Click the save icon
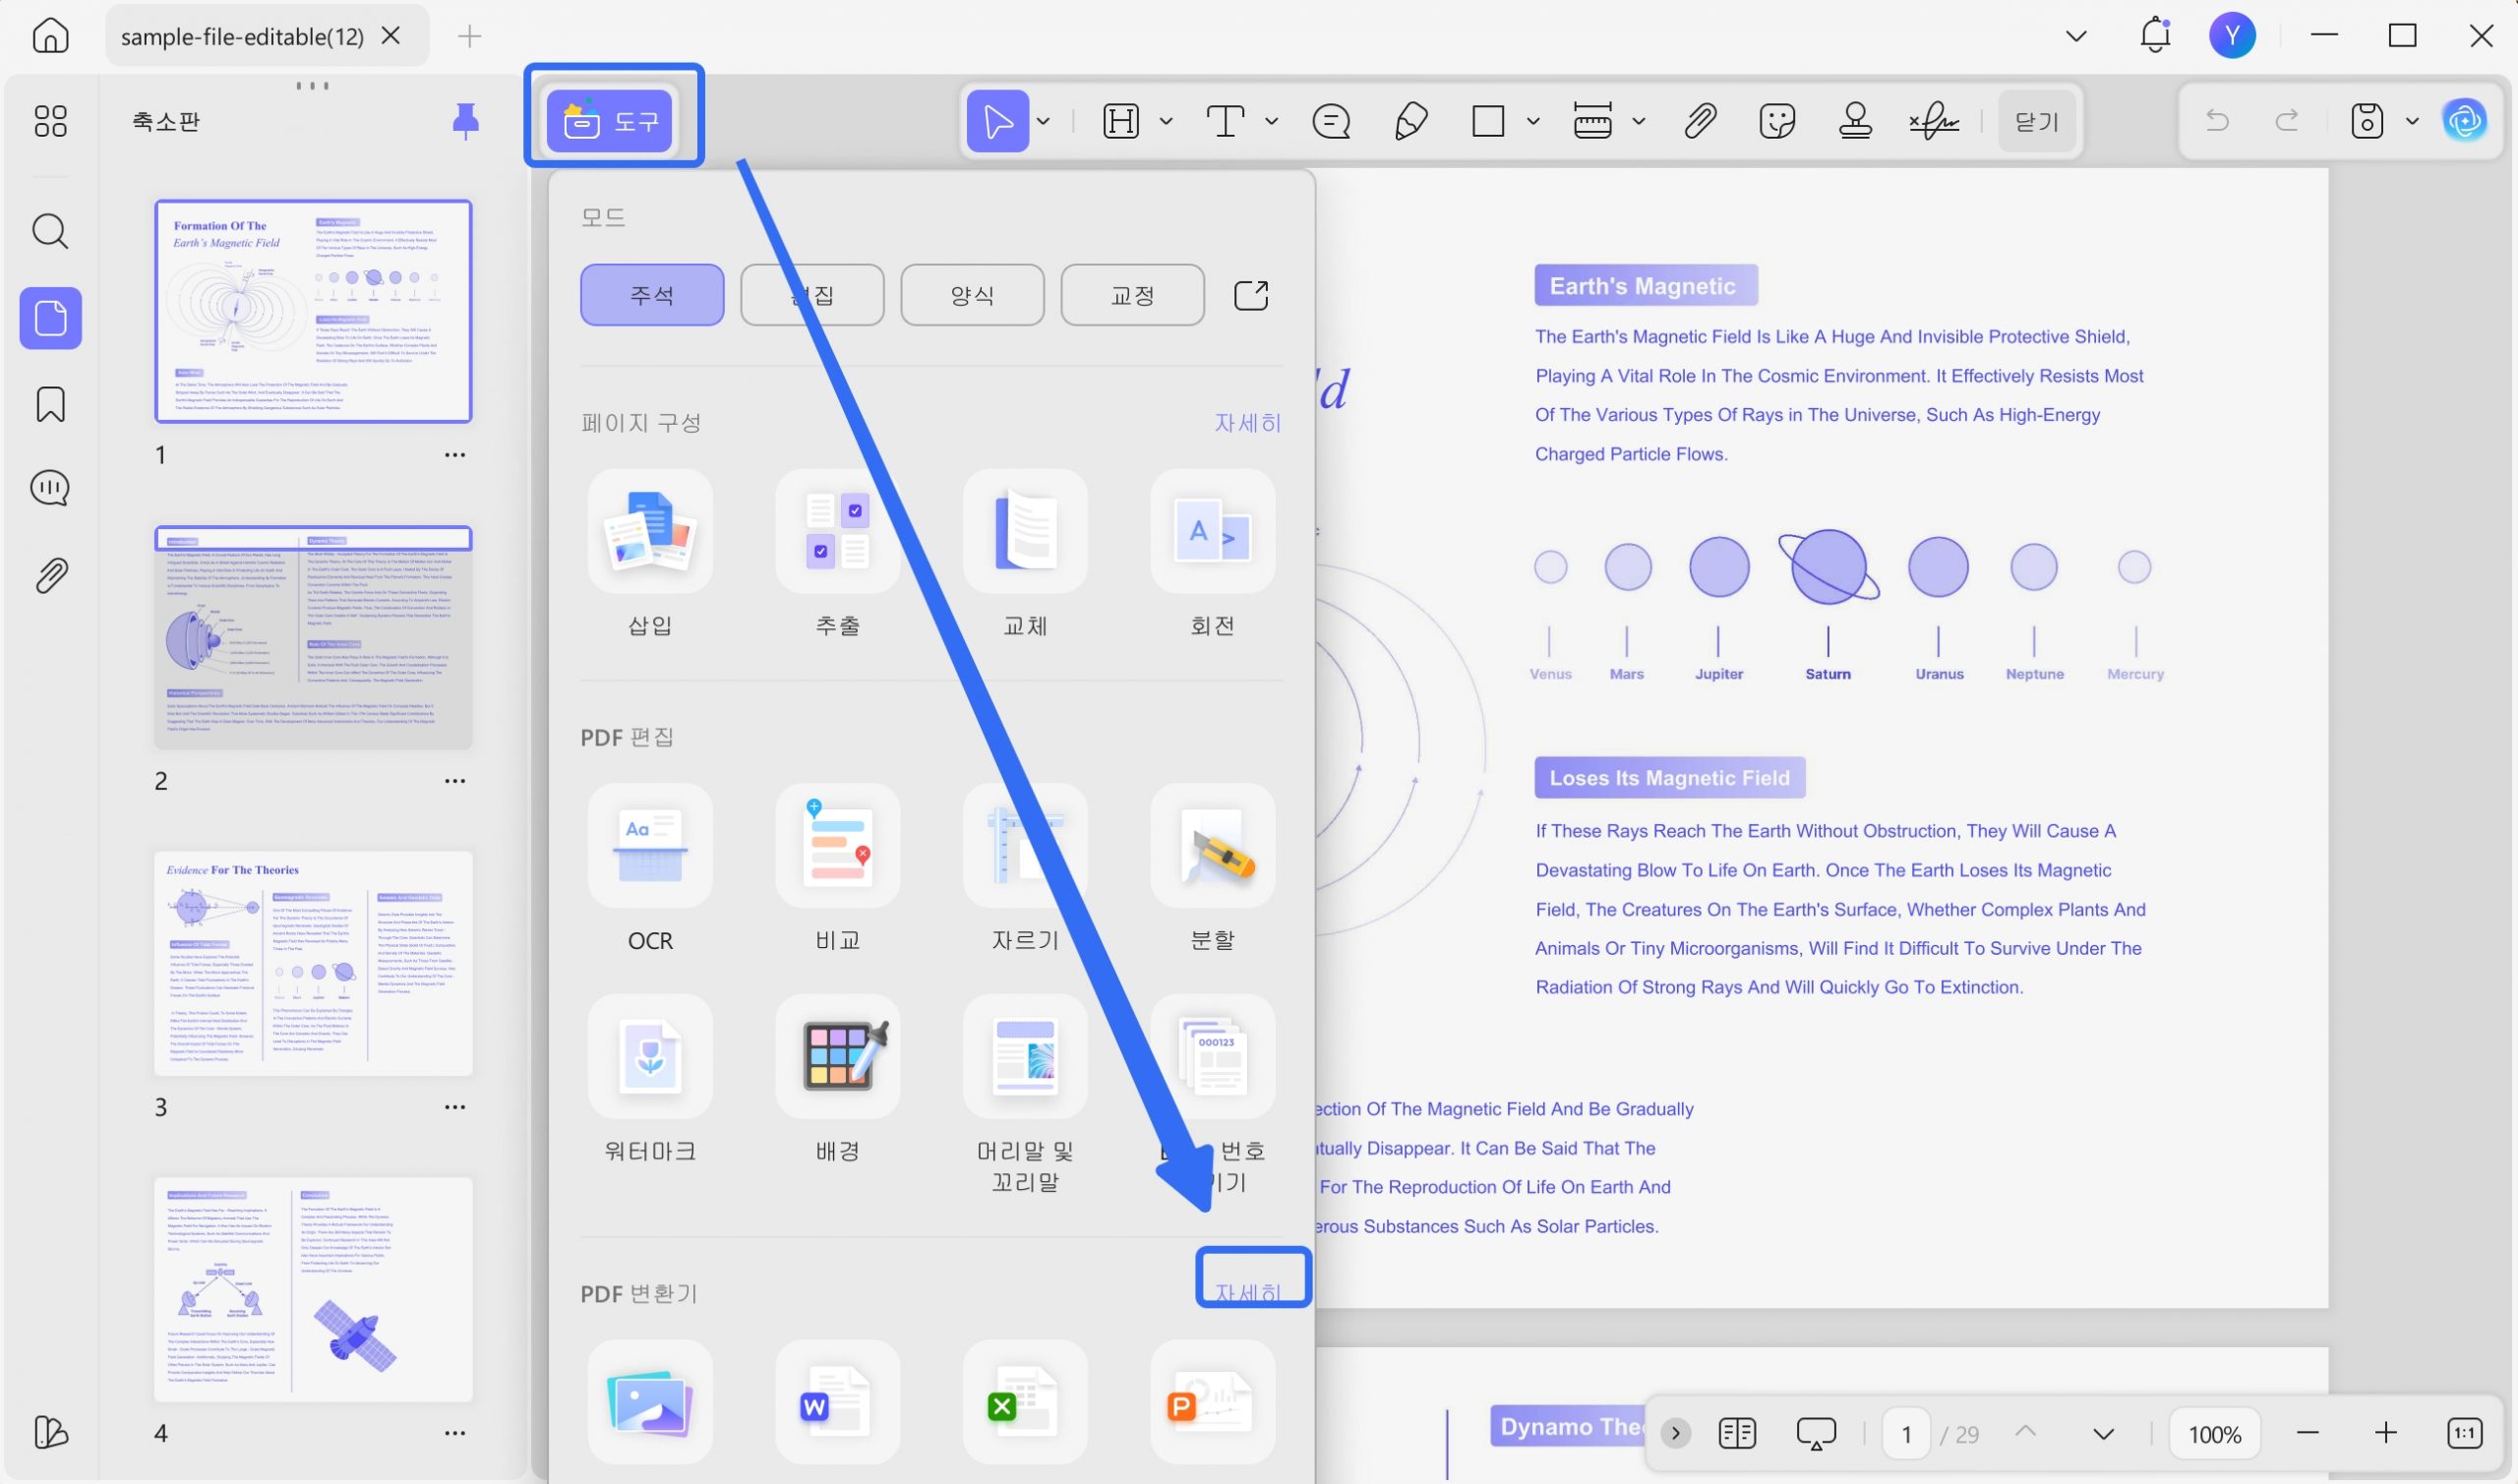This screenshot has height=1484, width=2518. (2367, 121)
